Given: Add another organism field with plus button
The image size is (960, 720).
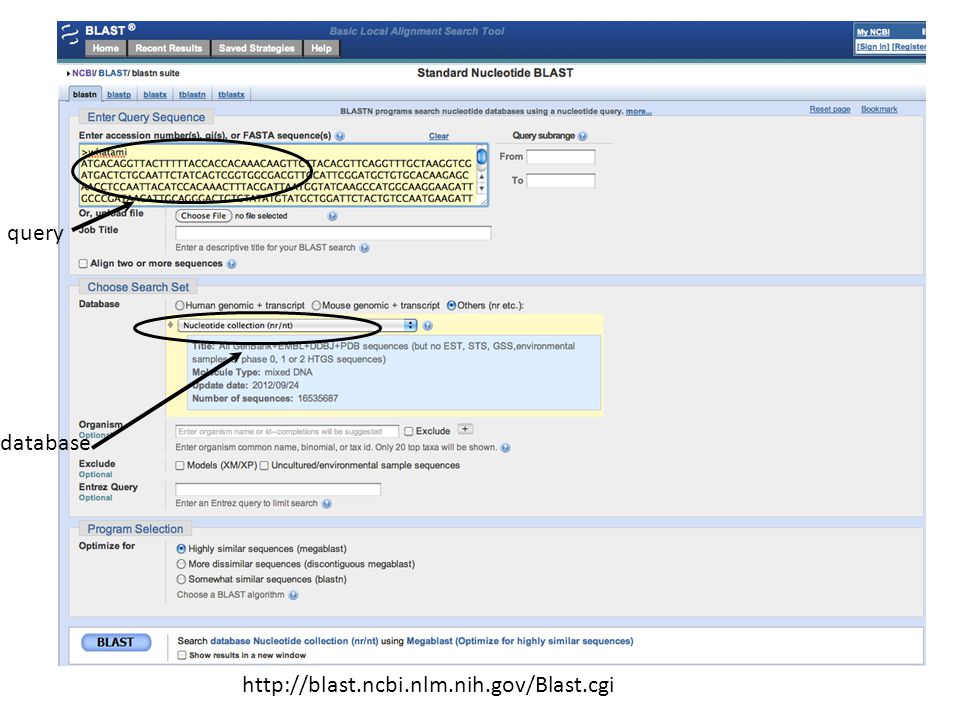Looking at the screenshot, I should [x=465, y=429].
